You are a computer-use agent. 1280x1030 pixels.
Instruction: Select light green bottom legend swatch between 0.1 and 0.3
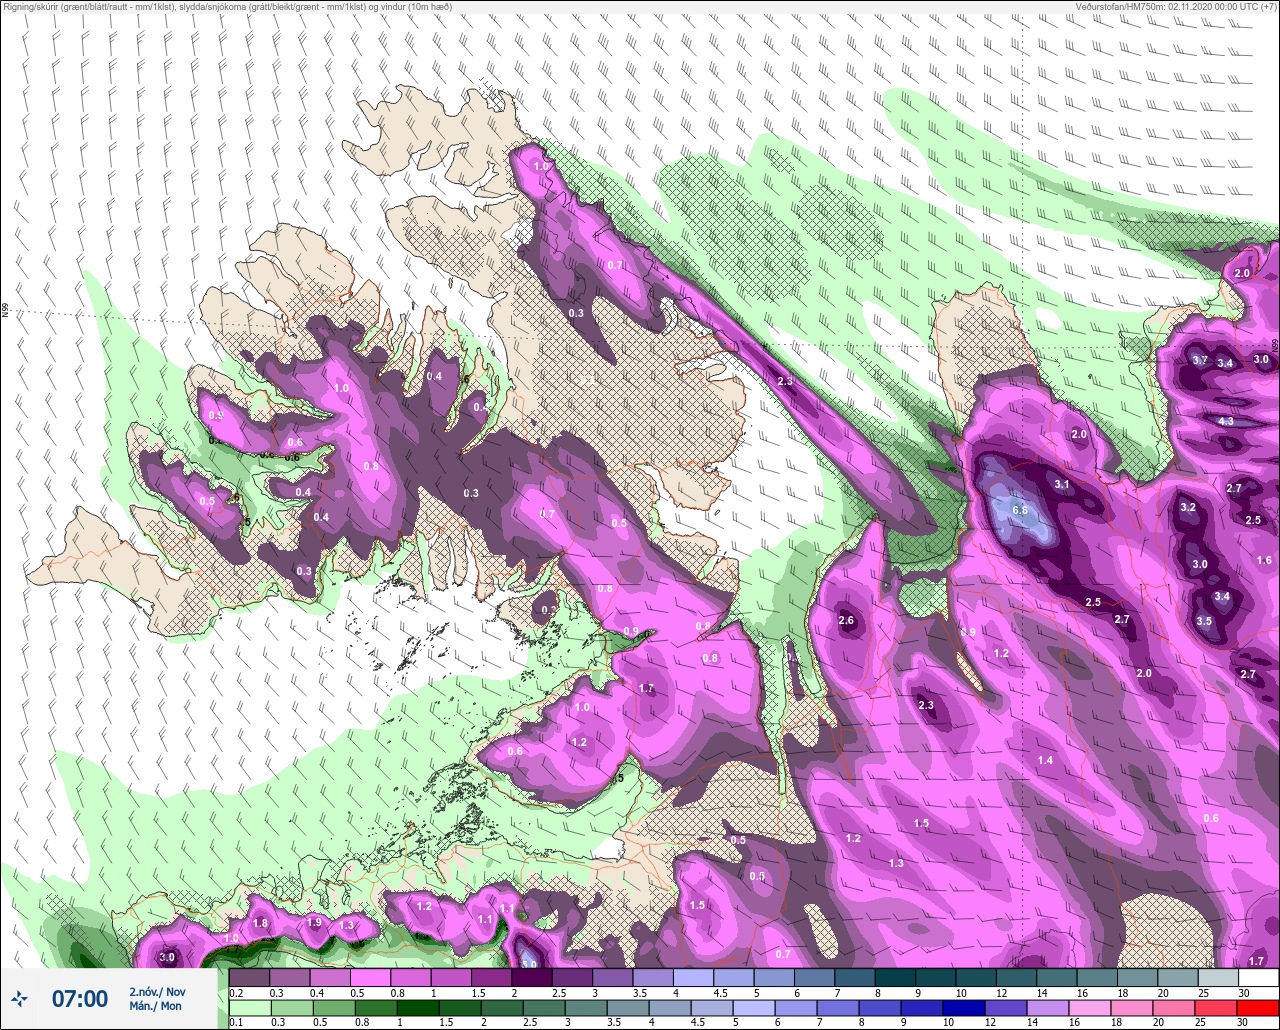(249, 1007)
